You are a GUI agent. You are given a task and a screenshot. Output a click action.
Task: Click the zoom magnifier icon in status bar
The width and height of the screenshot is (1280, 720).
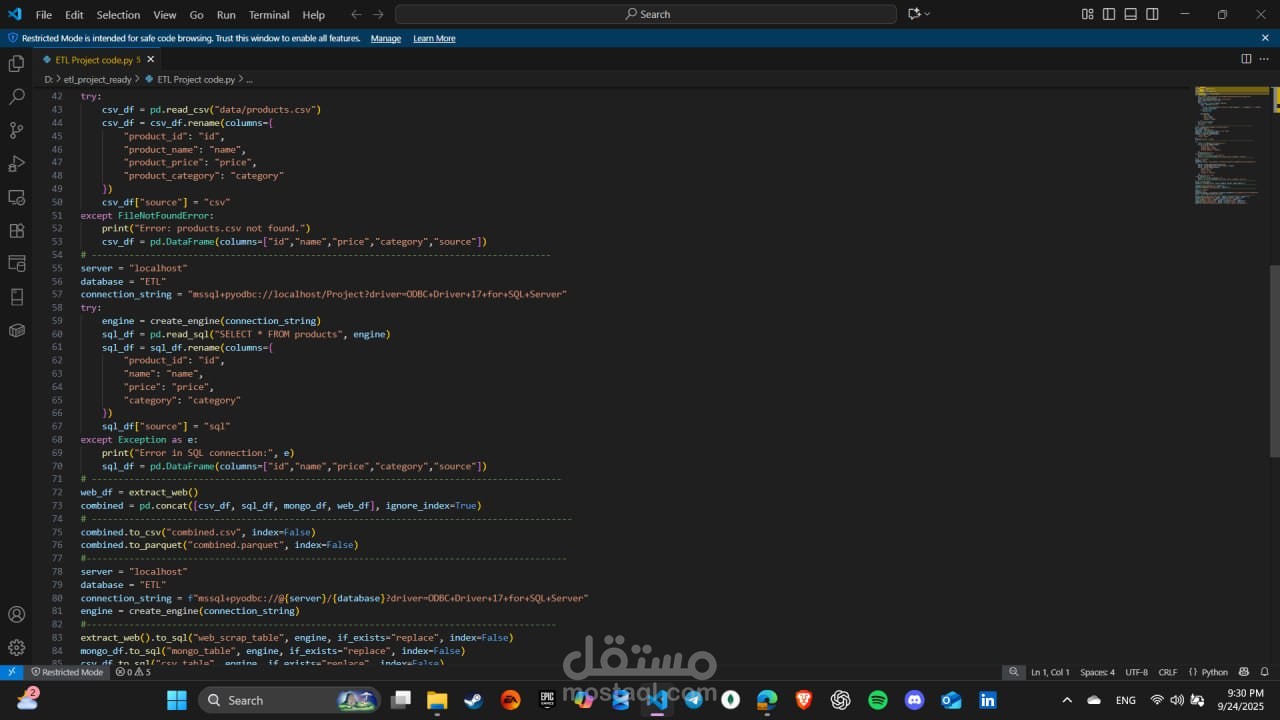pos(1014,672)
